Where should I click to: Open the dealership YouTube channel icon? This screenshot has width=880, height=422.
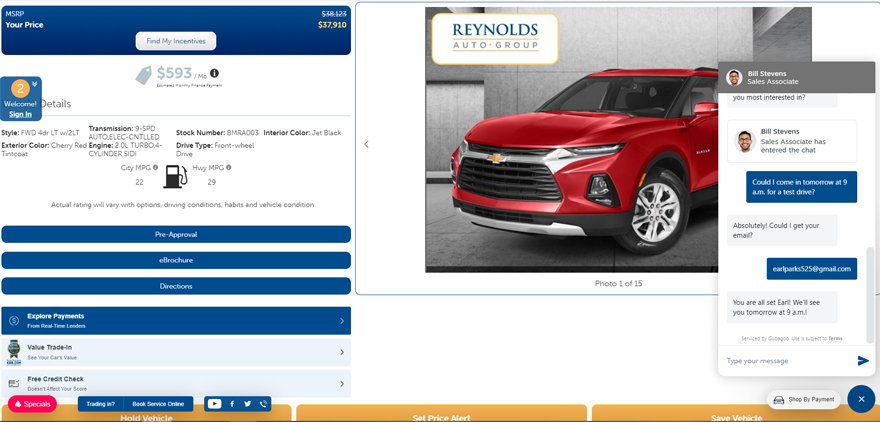[x=214, y=404]
